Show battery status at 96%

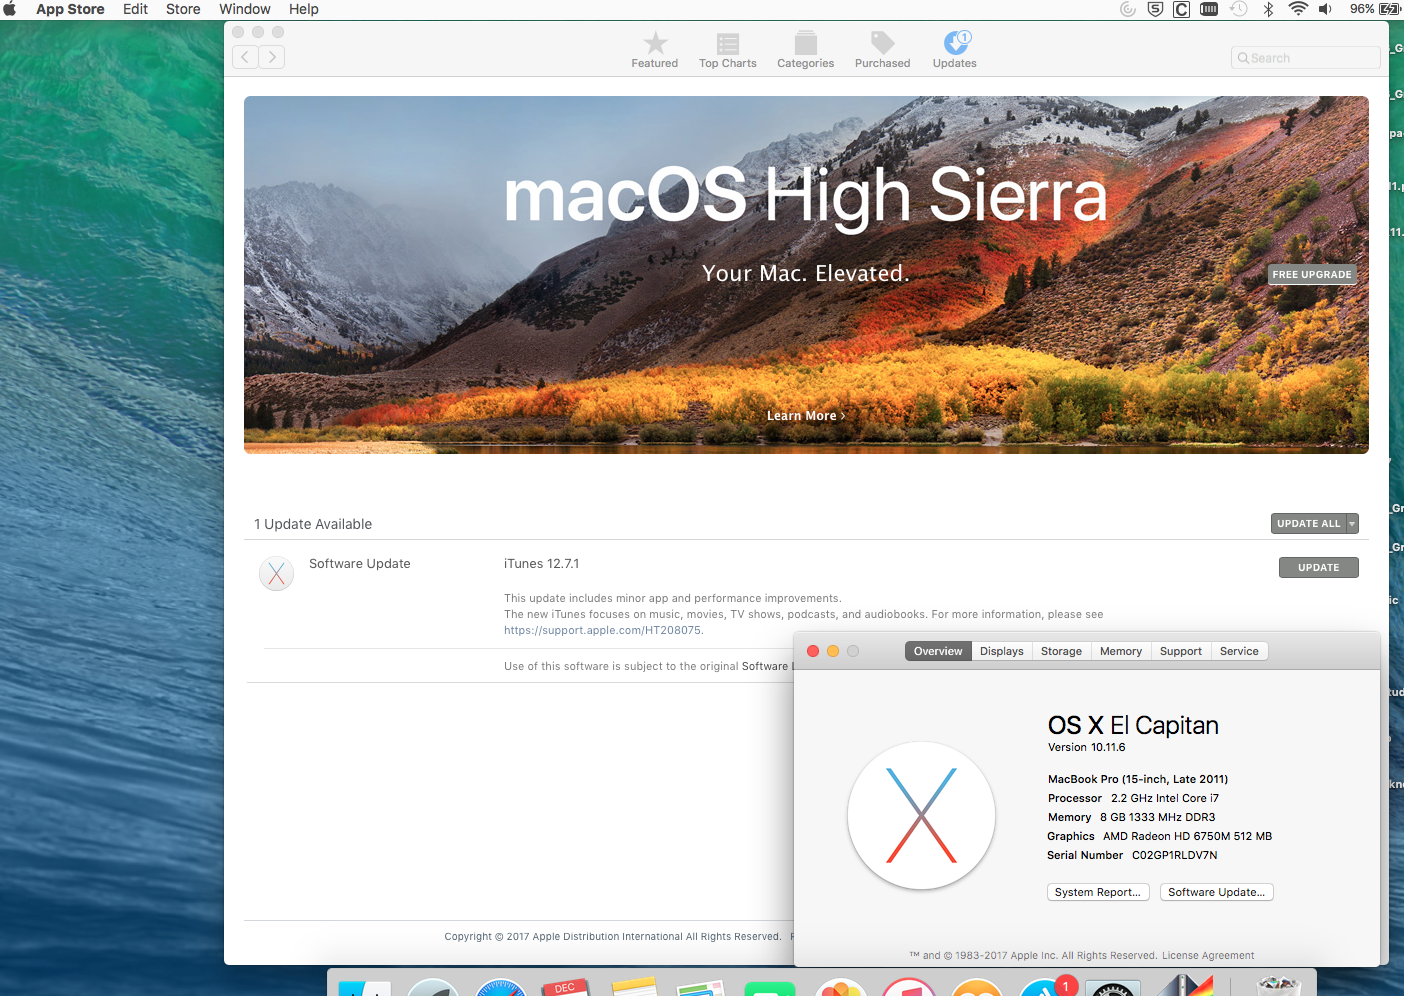coord(1374,9)
